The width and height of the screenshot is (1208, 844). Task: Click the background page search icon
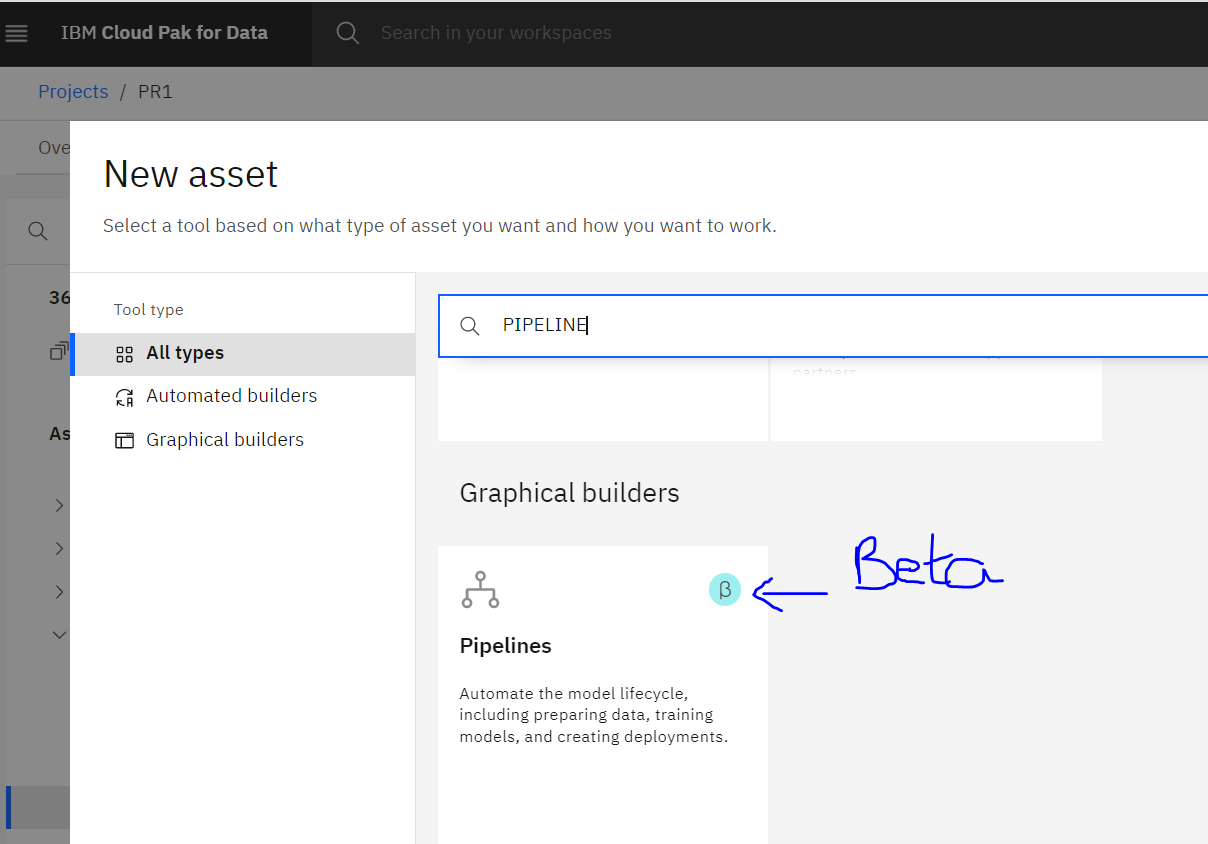click(38, 231)
